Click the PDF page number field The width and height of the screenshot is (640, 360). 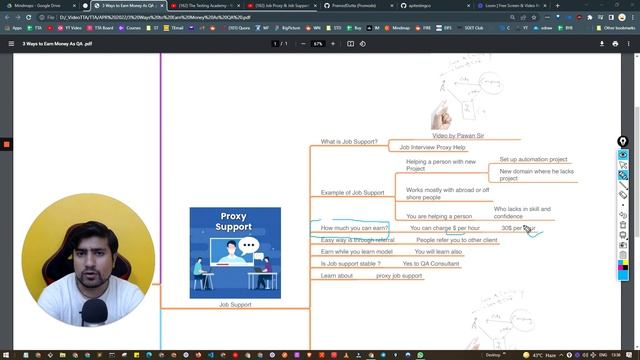click(x=275, y=44)
